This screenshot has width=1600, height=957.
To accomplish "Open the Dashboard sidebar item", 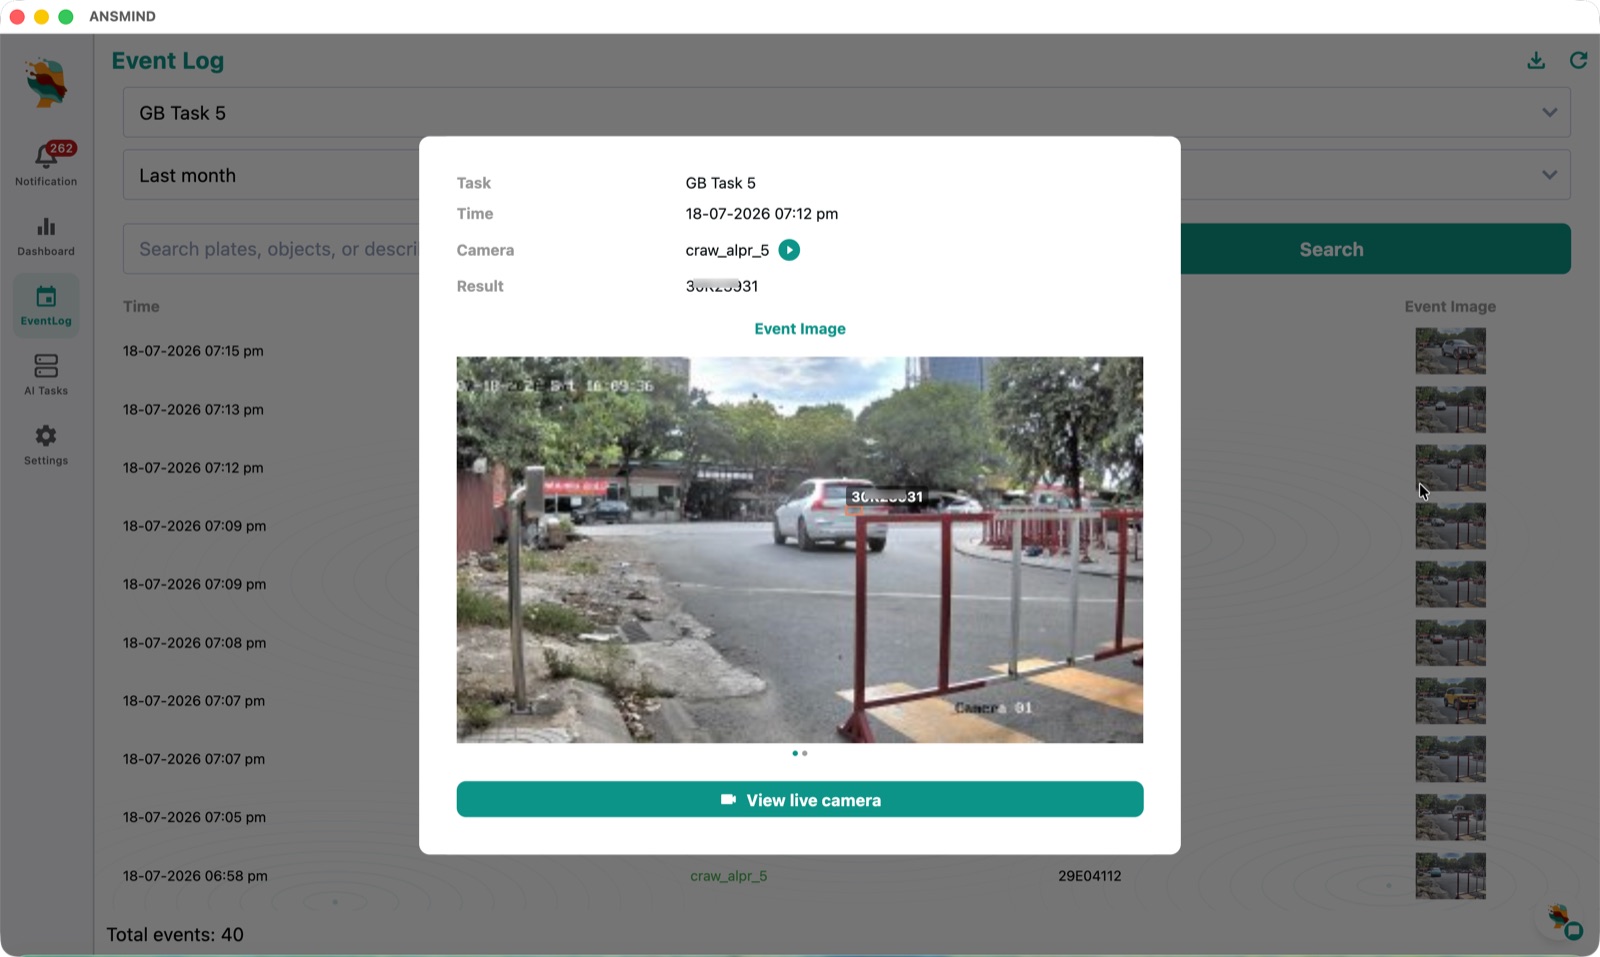I will click(x=46, y=236).
